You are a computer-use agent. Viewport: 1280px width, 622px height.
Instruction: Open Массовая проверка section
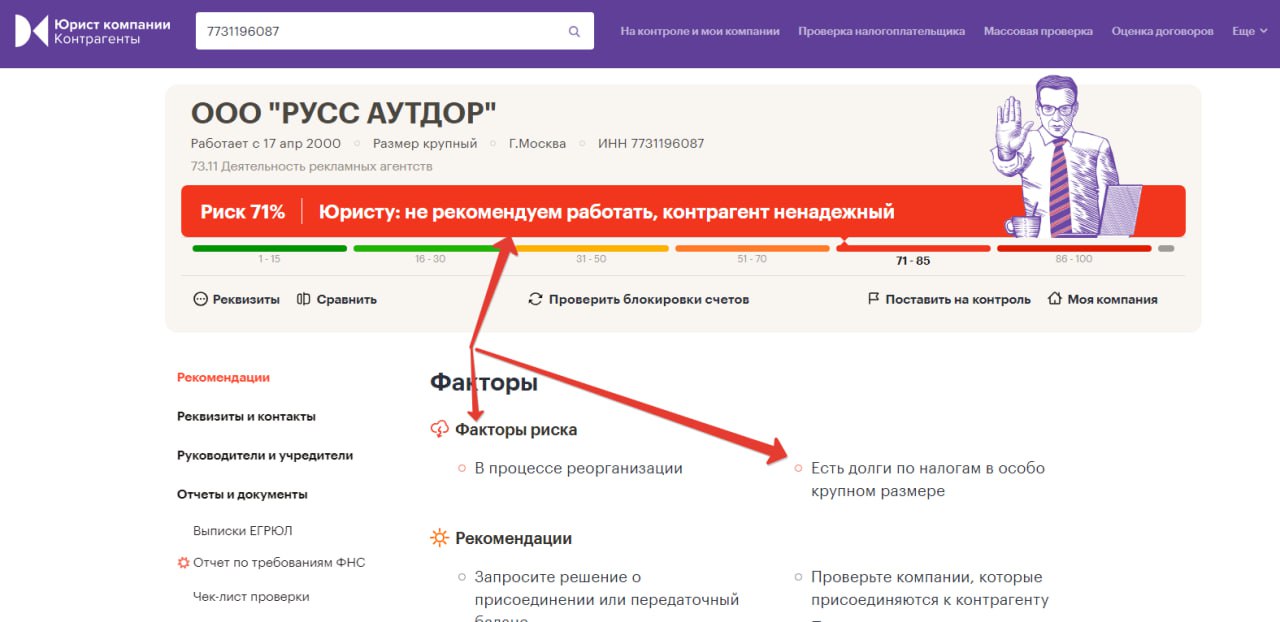pyautogui.click(x=1038, y=31)
